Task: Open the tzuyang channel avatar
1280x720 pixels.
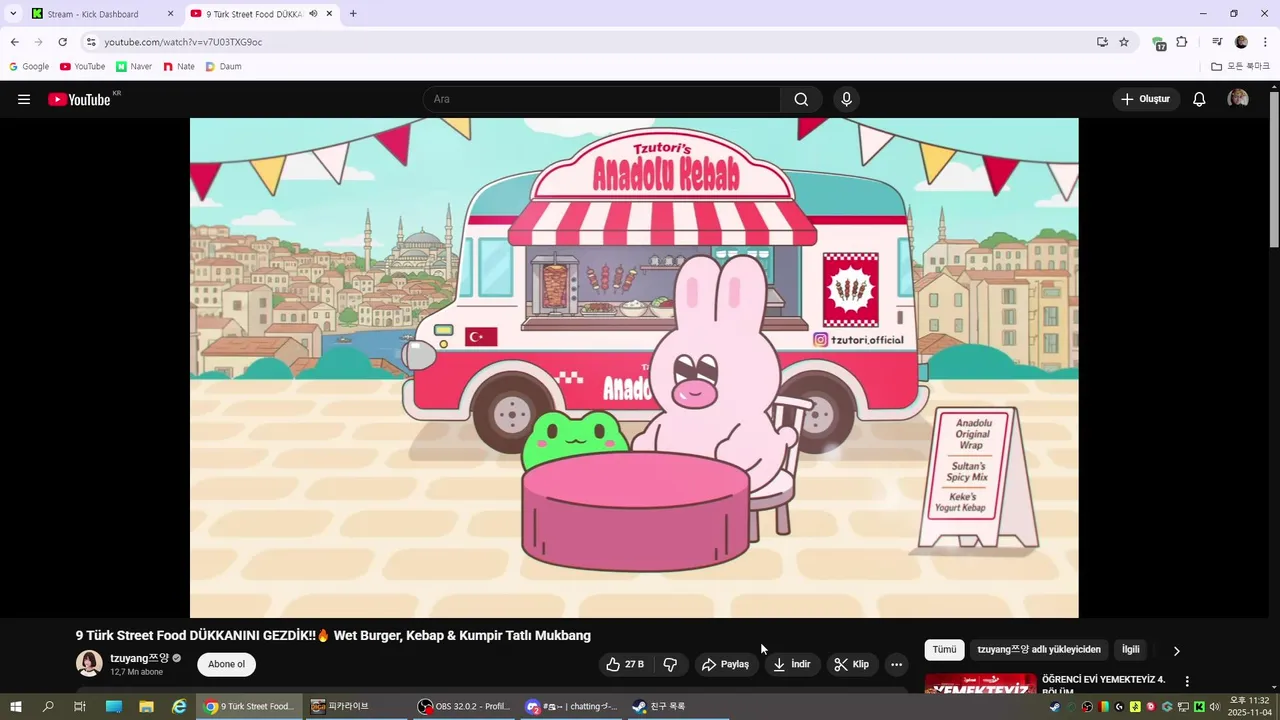Action: [89, 664]
